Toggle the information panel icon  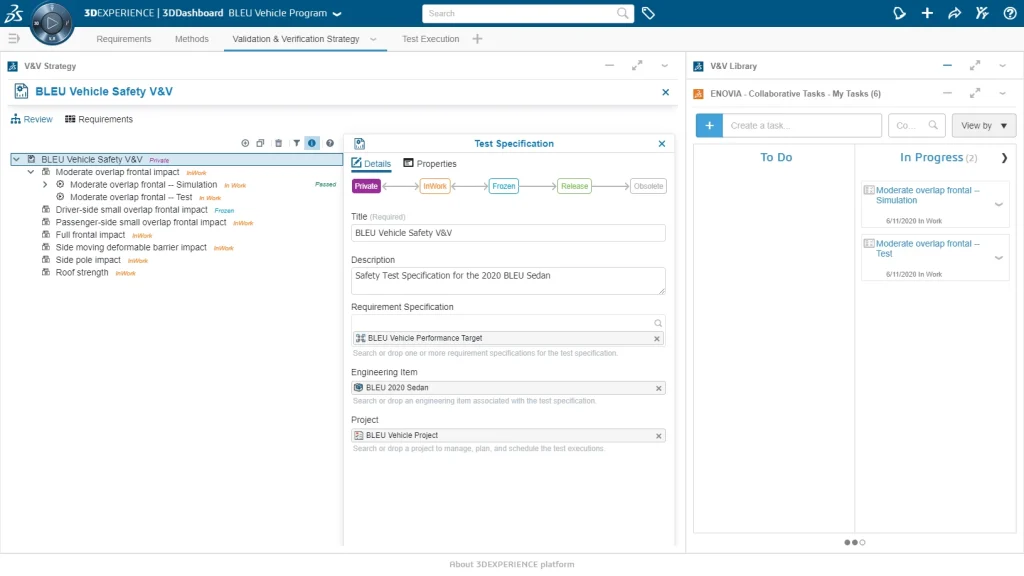coord(312,143)
